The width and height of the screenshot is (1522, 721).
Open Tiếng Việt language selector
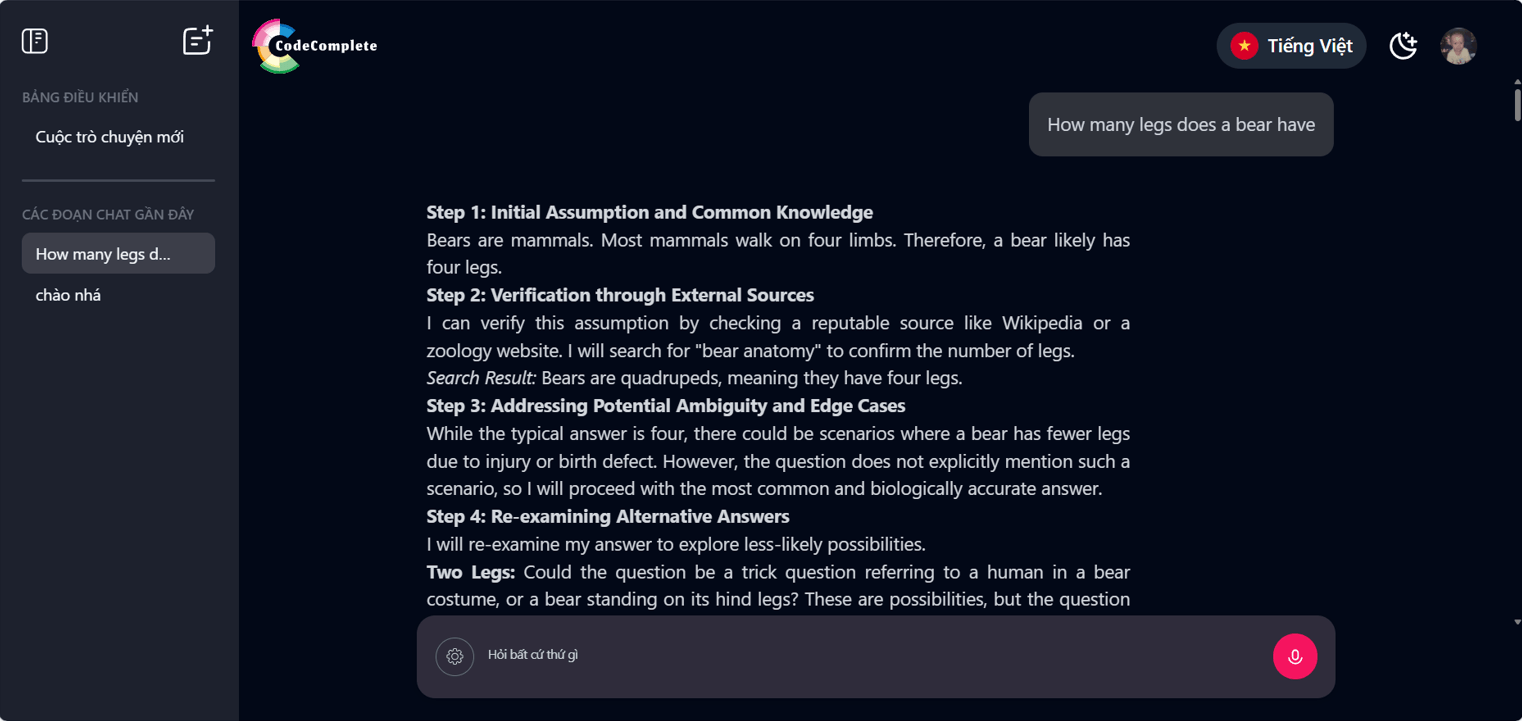[1291, 46]
